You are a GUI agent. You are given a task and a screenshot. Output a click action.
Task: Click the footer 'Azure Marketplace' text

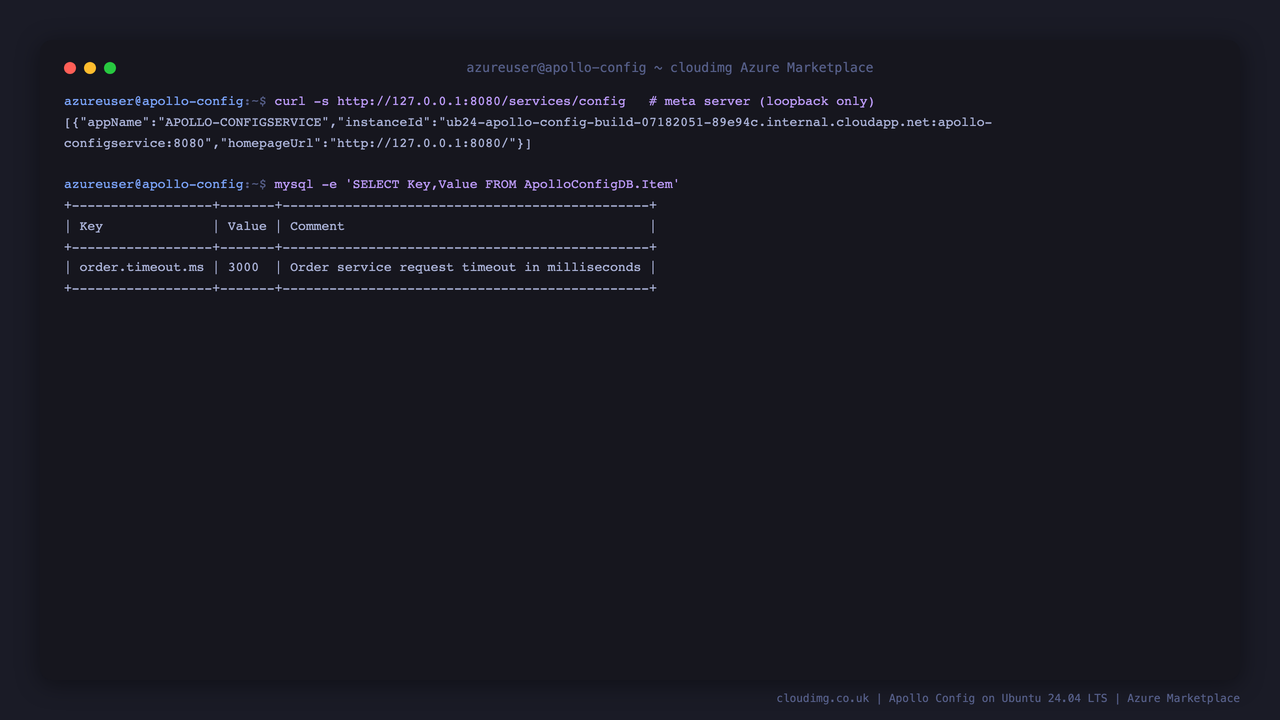(1183, 698)
